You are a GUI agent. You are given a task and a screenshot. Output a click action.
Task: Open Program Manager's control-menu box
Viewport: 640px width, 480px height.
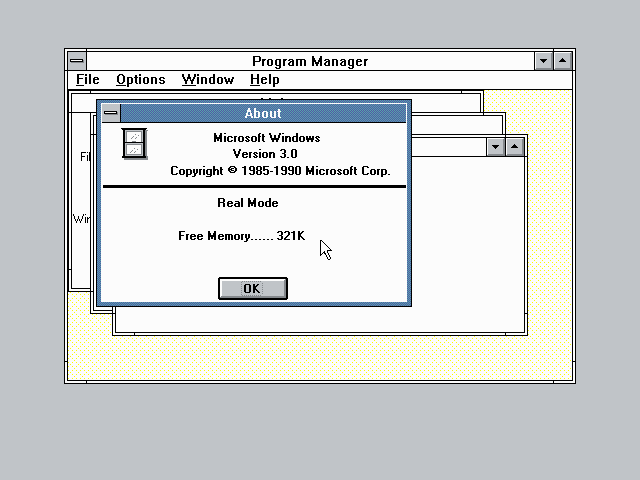[77, 61]
